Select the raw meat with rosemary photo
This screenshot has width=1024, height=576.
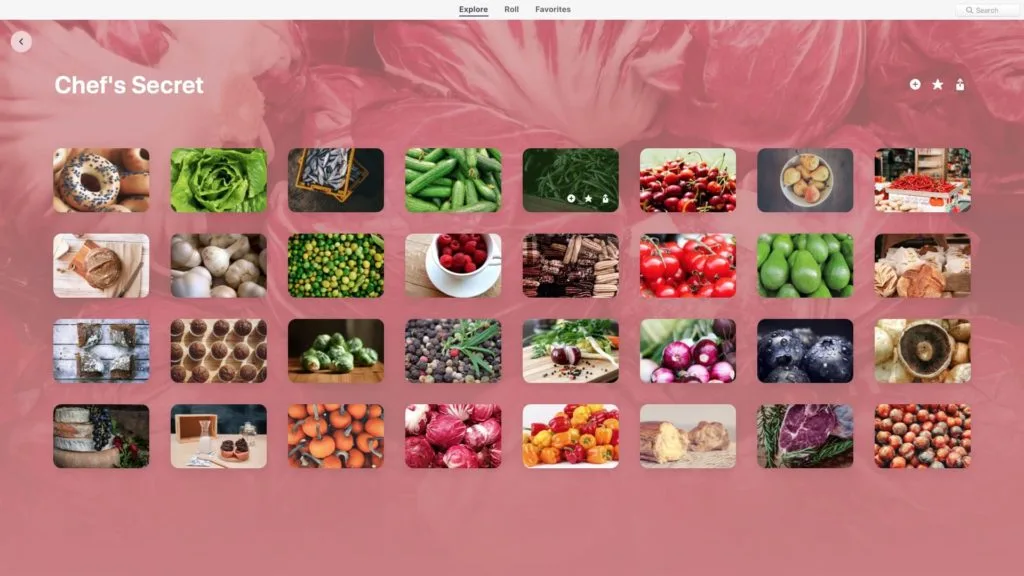point(805,436)
